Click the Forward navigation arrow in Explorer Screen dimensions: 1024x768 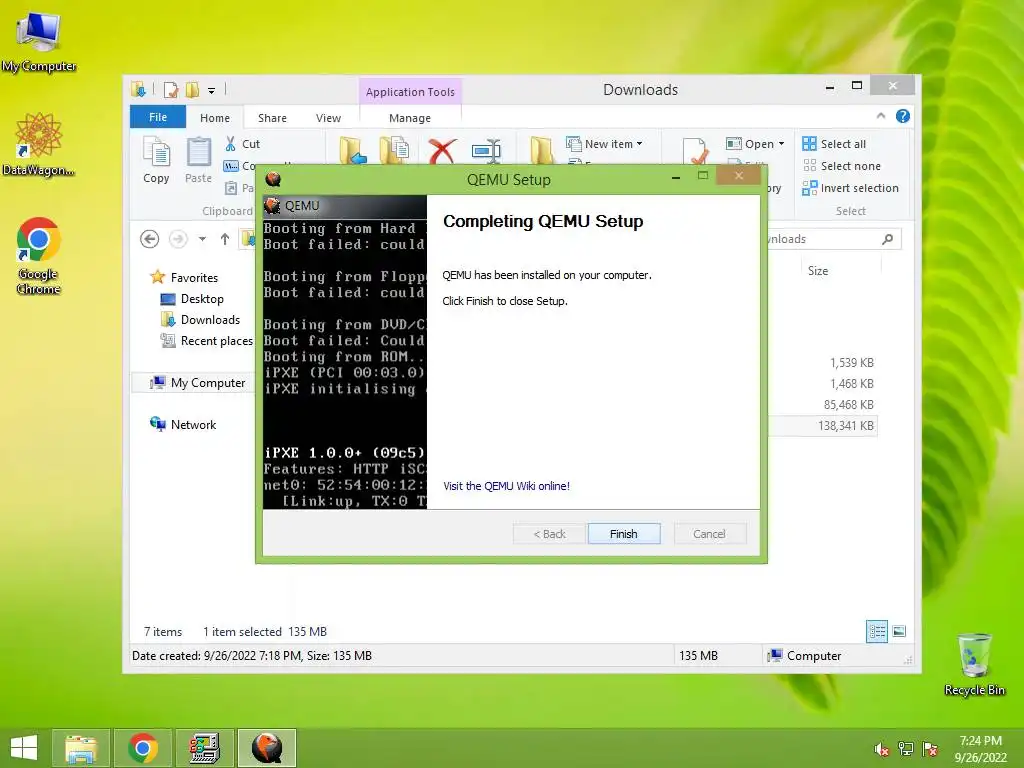click(x=178, y=239)
